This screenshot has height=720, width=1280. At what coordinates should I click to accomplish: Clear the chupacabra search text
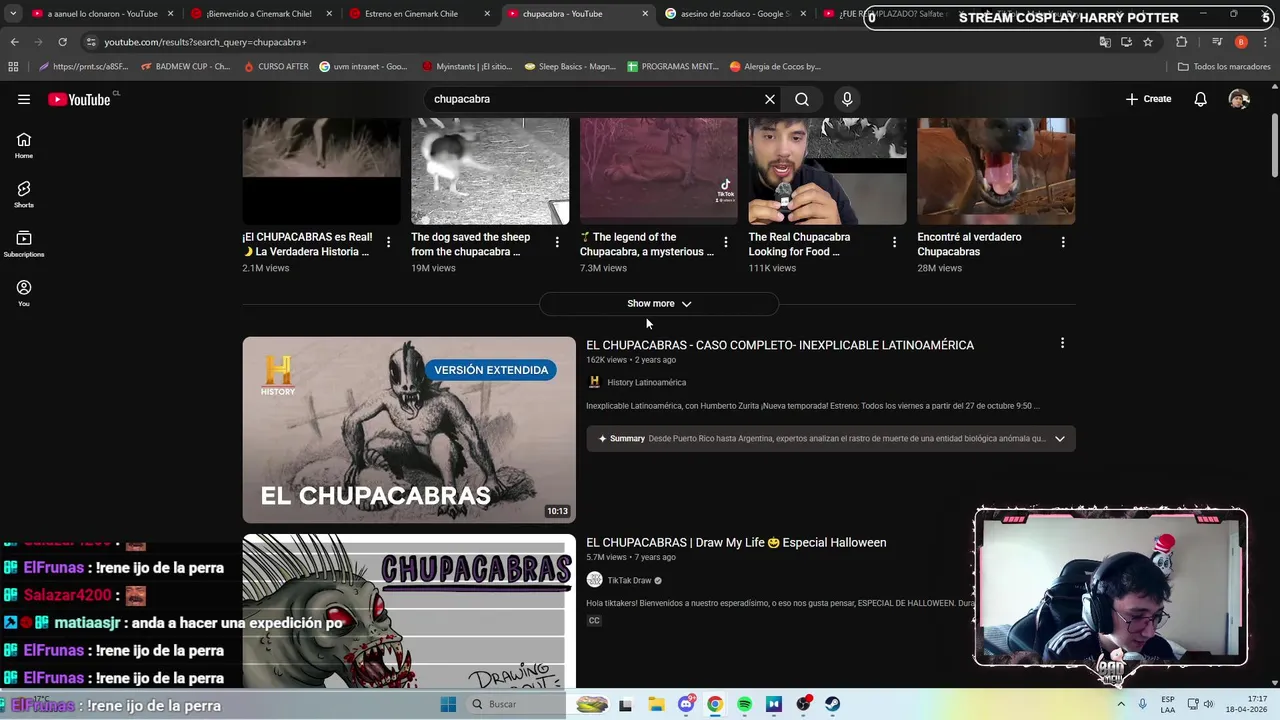tap(770, 99)
